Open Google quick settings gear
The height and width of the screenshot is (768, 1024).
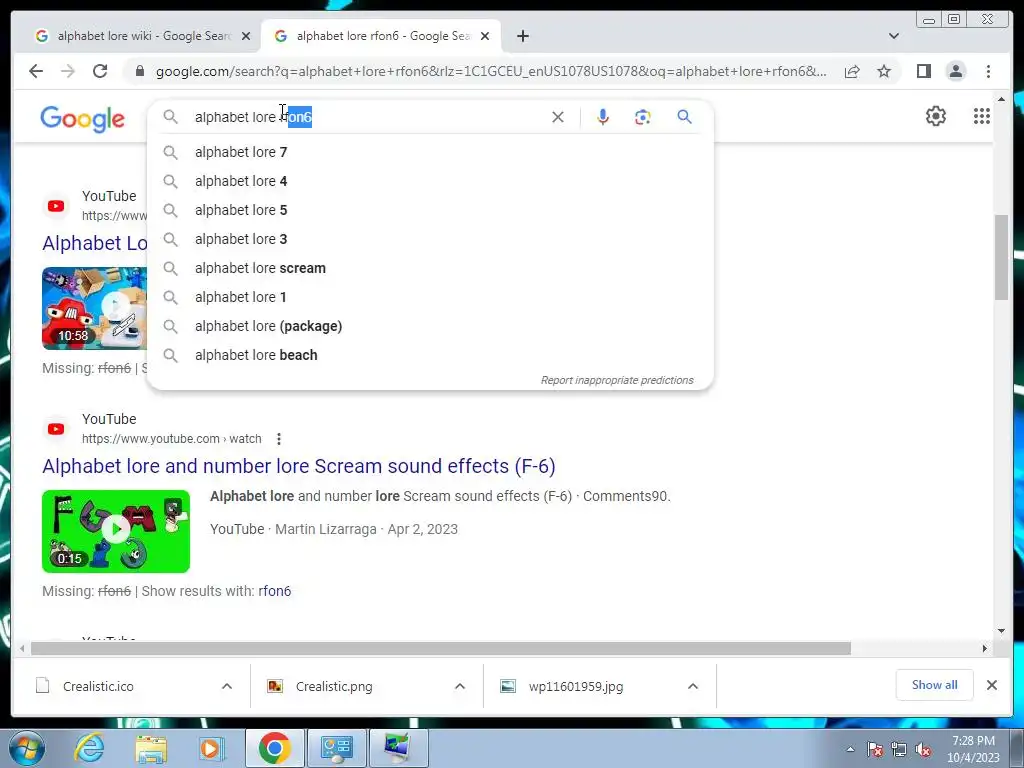[x=935, y=116]
